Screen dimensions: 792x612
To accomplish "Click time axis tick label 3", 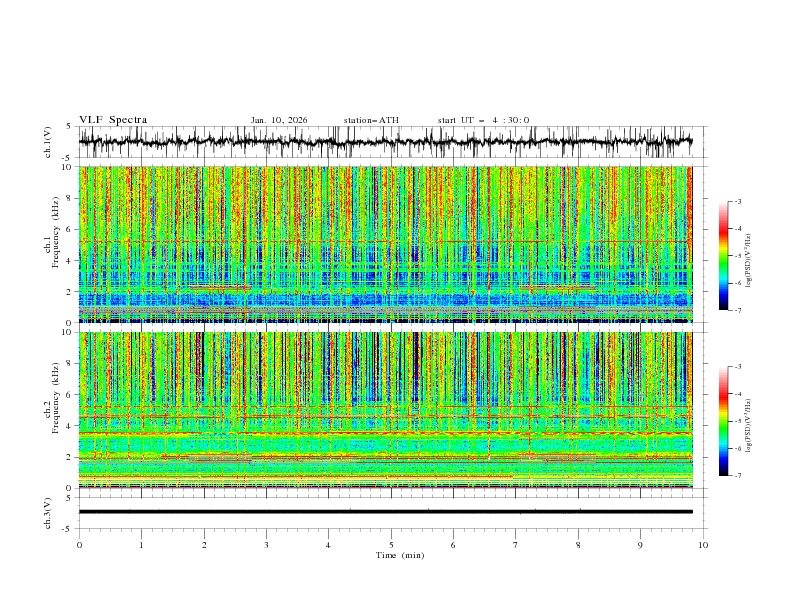I will (266, 545).
